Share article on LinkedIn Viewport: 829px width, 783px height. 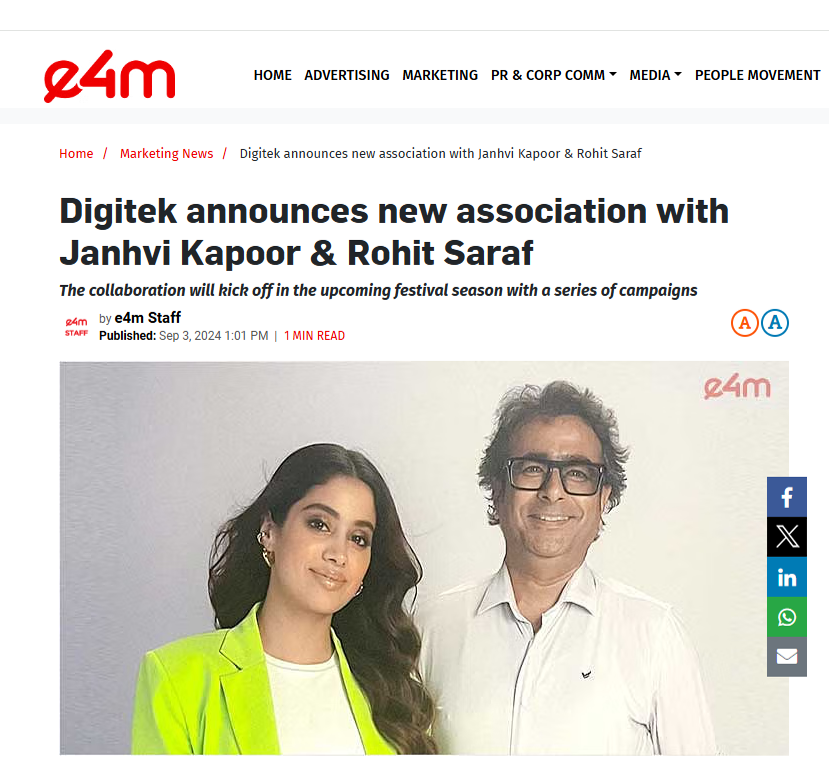787,577
